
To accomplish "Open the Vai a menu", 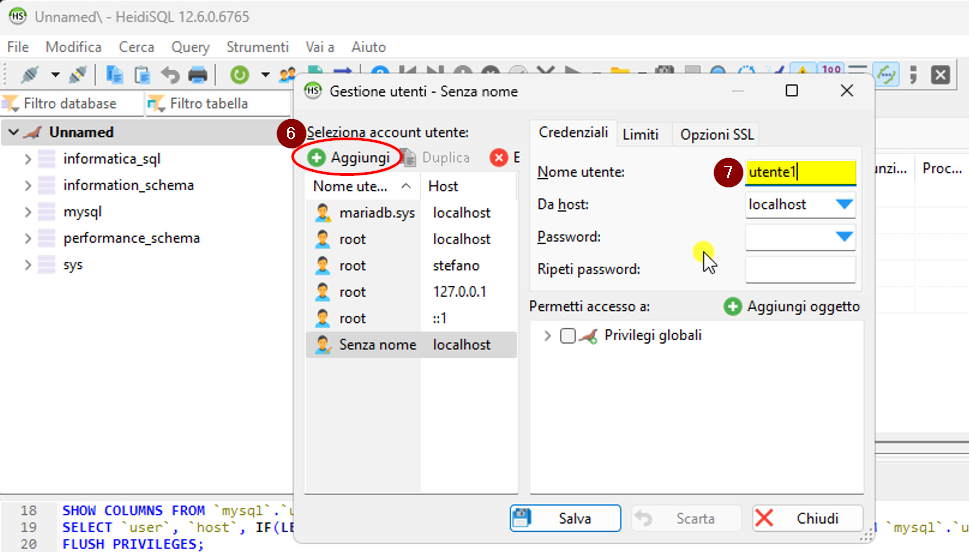I will (x=320, y=47).
